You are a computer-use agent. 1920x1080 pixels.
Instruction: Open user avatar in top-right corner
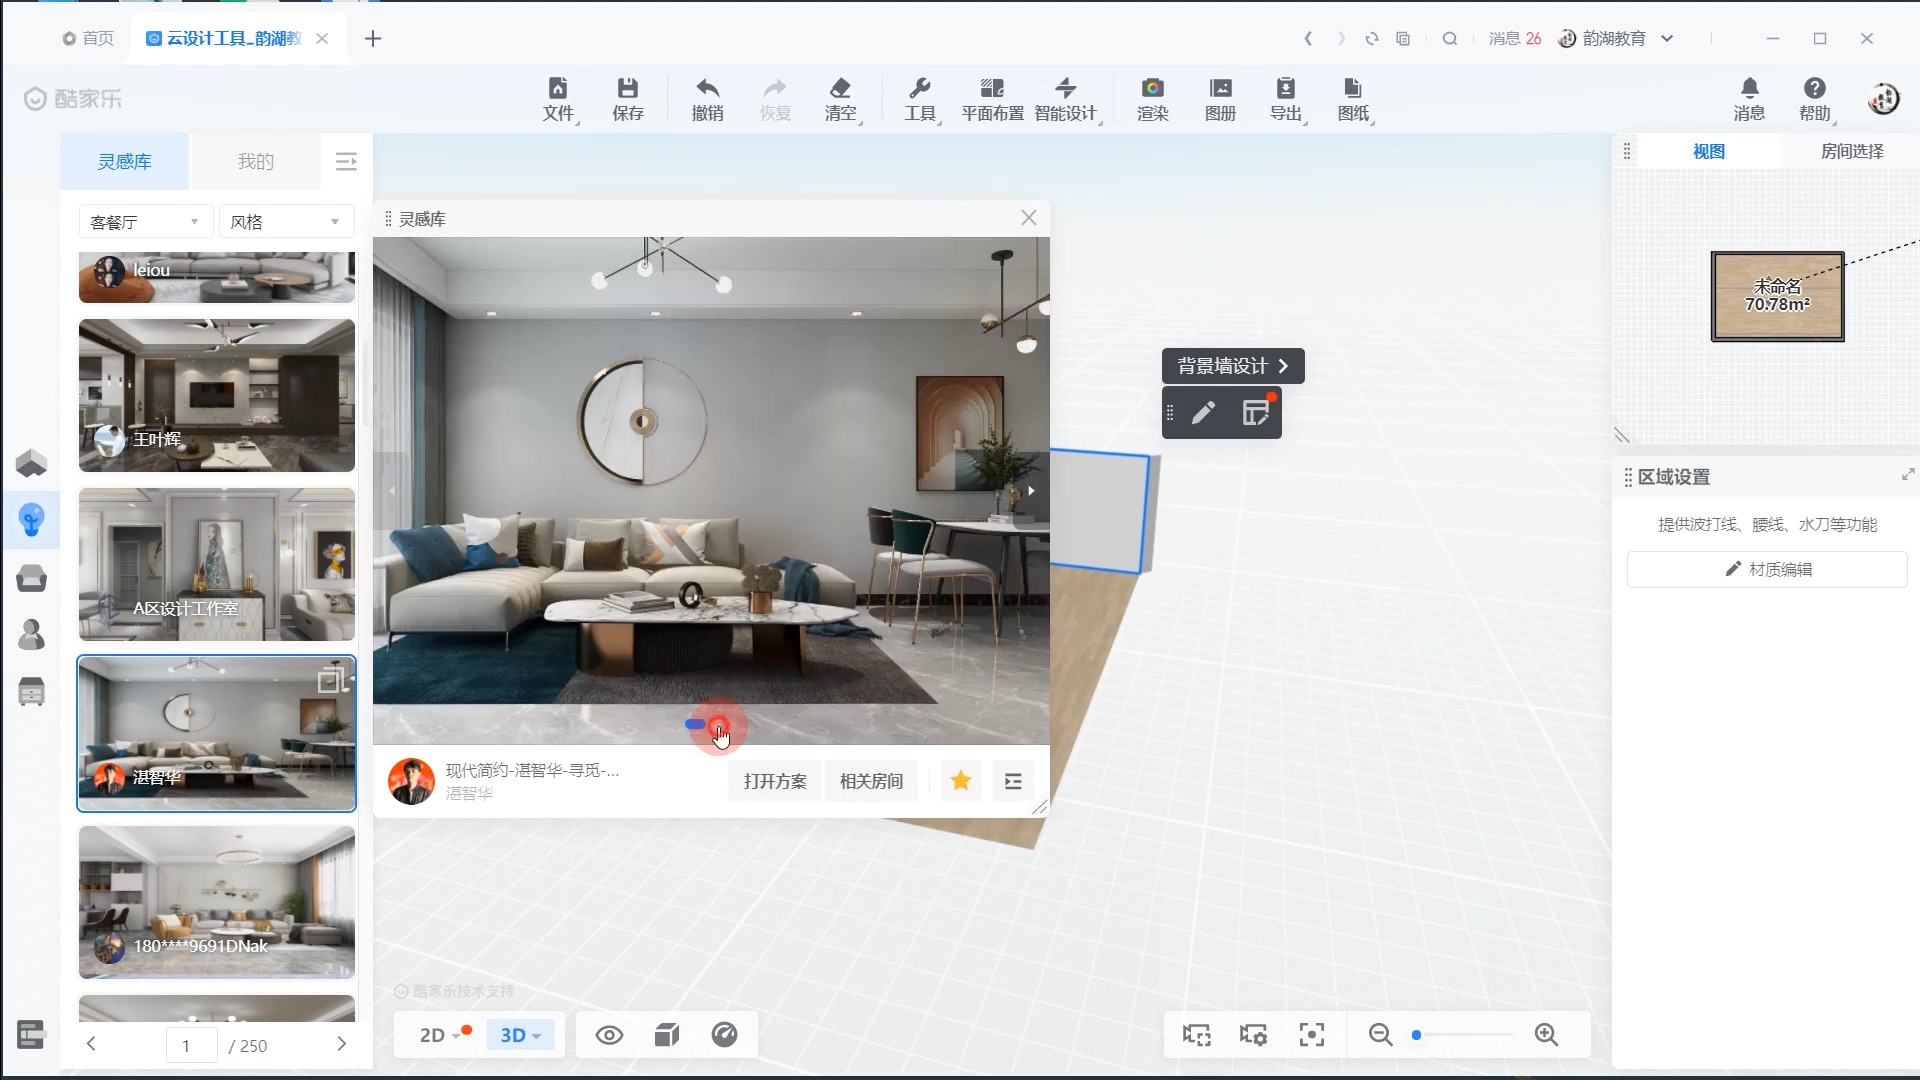pos(1884,98)
